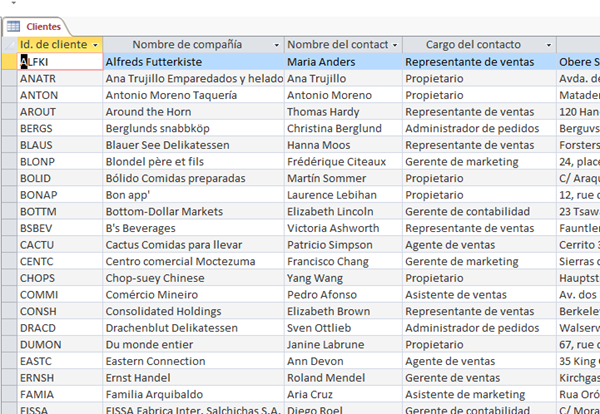This screenshot has width=600, height=414.
Task: Click the cell Cactus Comidas para llevar
Action: pos(193,245)
